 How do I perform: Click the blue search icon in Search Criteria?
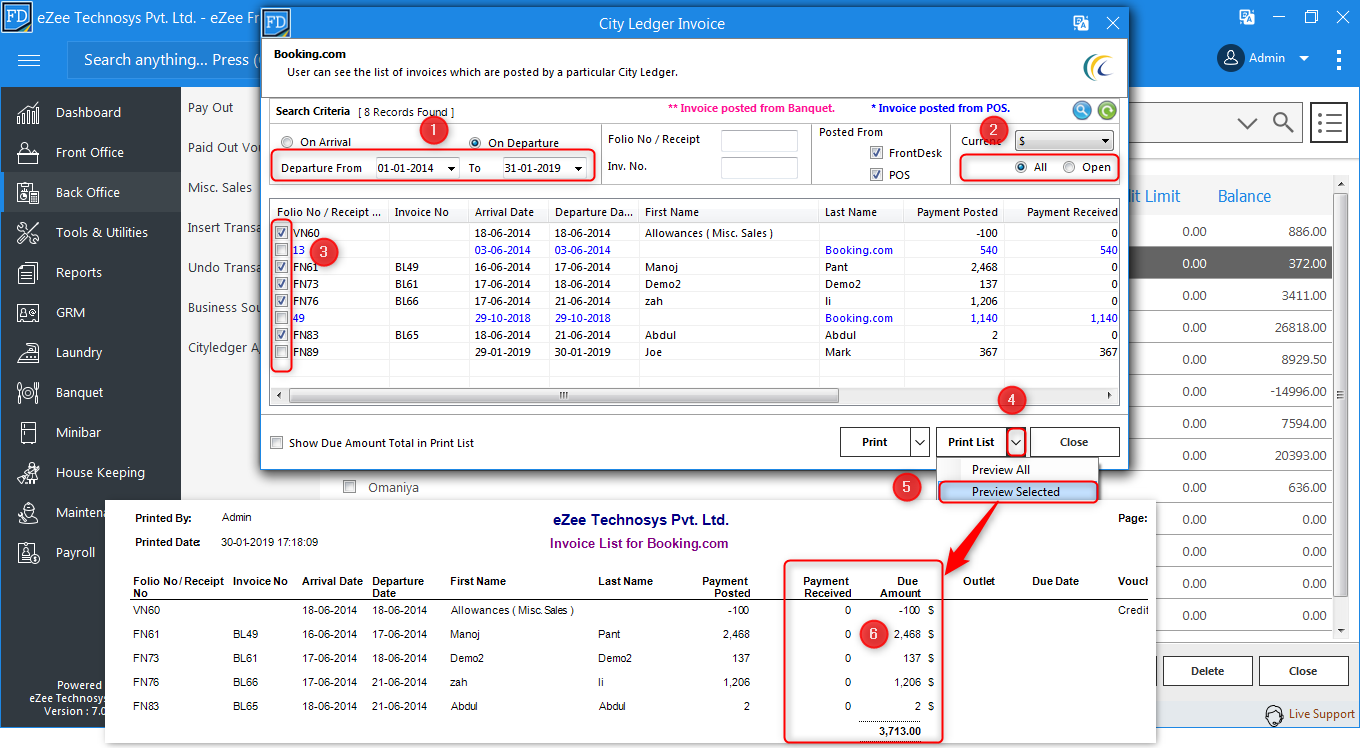pyautogui.click(x=1082, y=110)
